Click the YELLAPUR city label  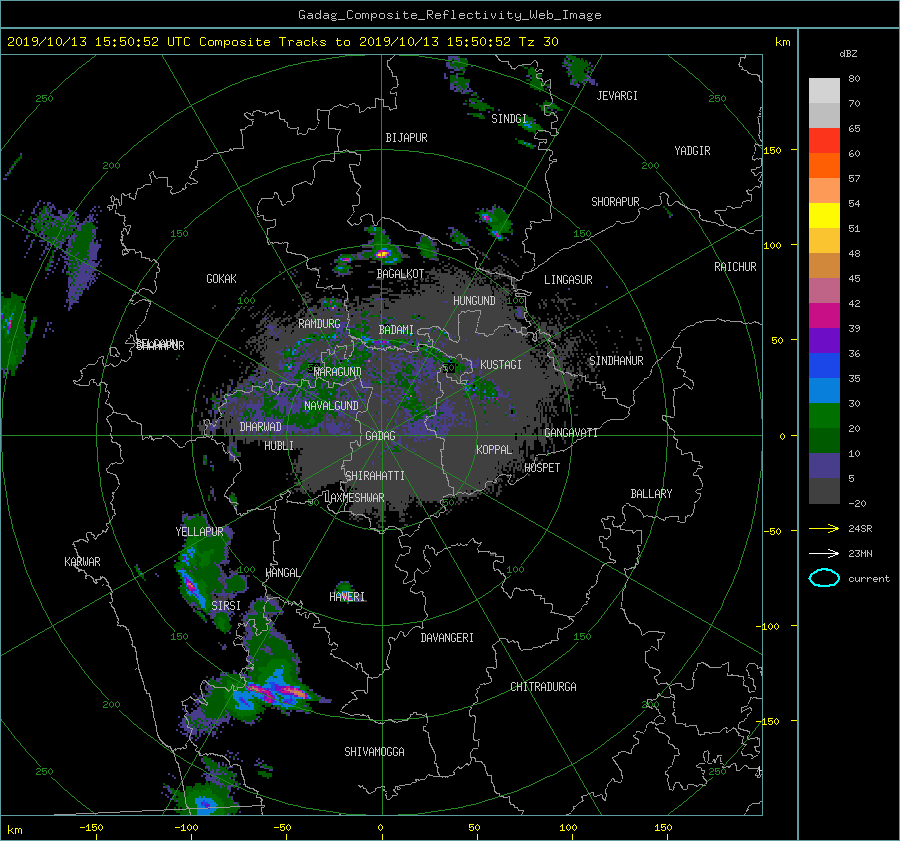(199, 532)
